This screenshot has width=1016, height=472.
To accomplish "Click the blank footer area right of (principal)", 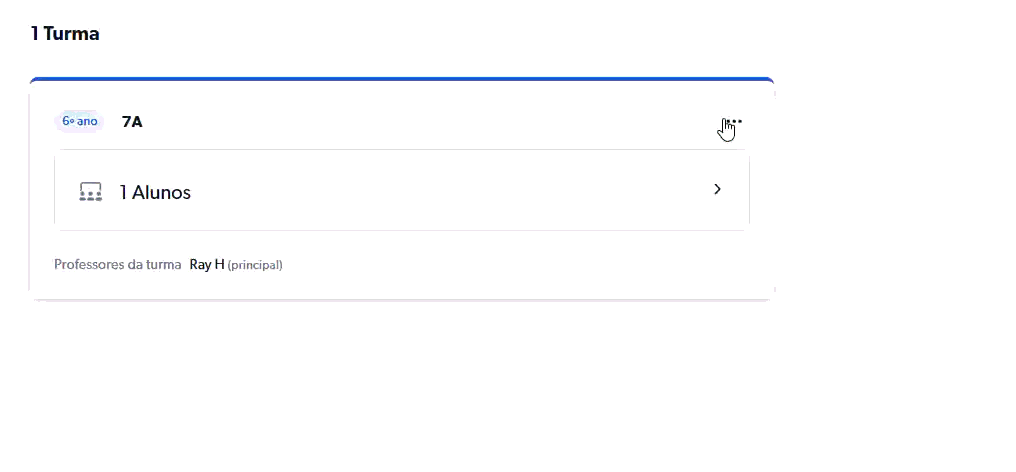I will 520,265.
